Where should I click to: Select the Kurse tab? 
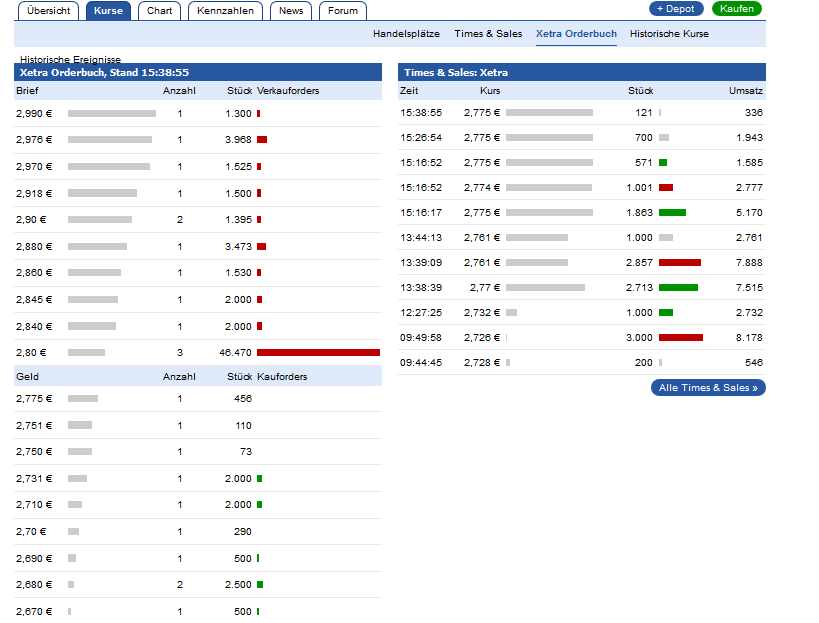(108, 10)
